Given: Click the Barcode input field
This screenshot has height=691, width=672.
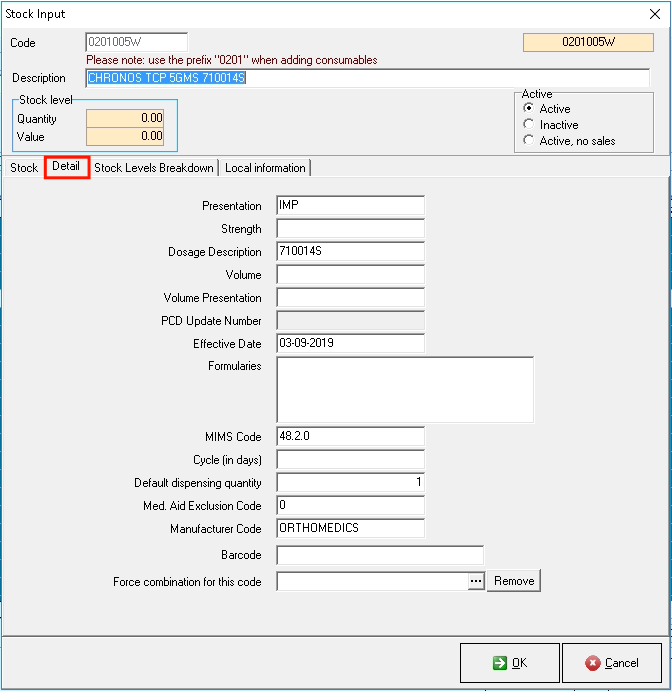Looking at the screenshot, I should coord(379,555).
